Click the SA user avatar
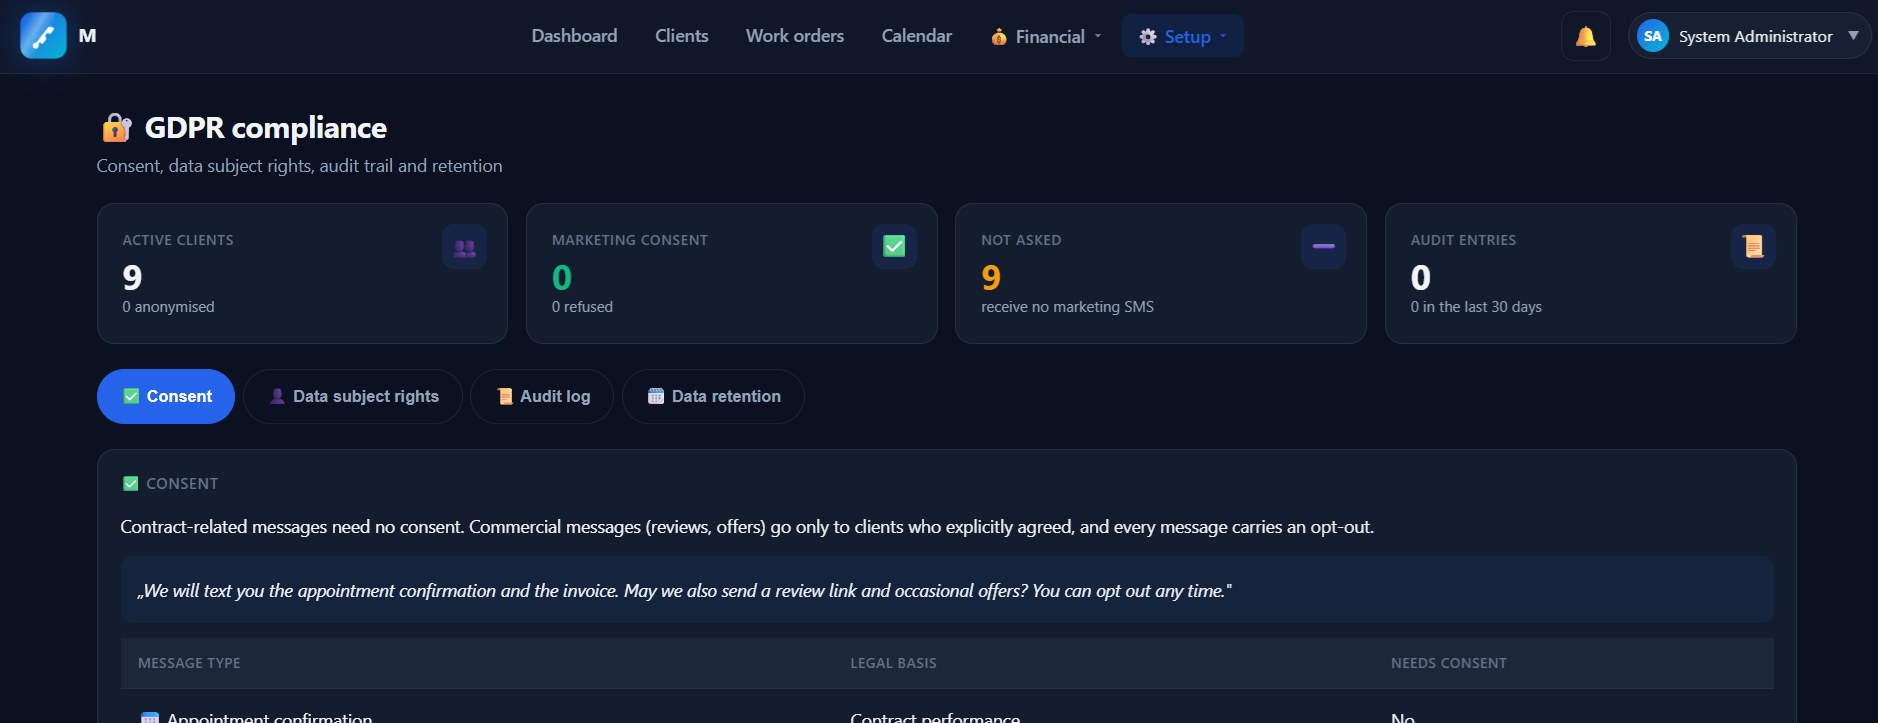 coord(1653,37)
